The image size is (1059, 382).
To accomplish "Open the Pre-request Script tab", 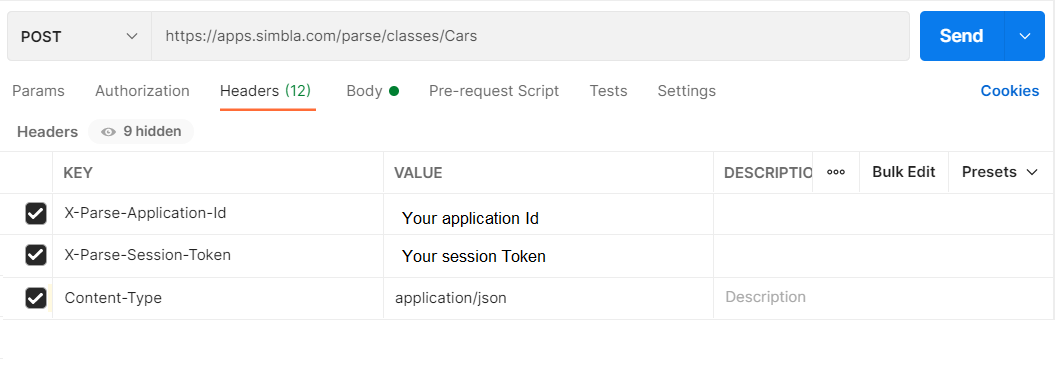I will [x=494, y=91].
